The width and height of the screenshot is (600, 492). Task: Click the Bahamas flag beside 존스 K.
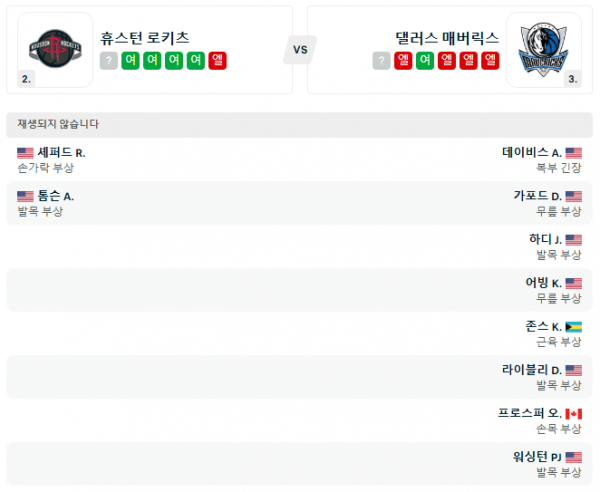point(574,327)
